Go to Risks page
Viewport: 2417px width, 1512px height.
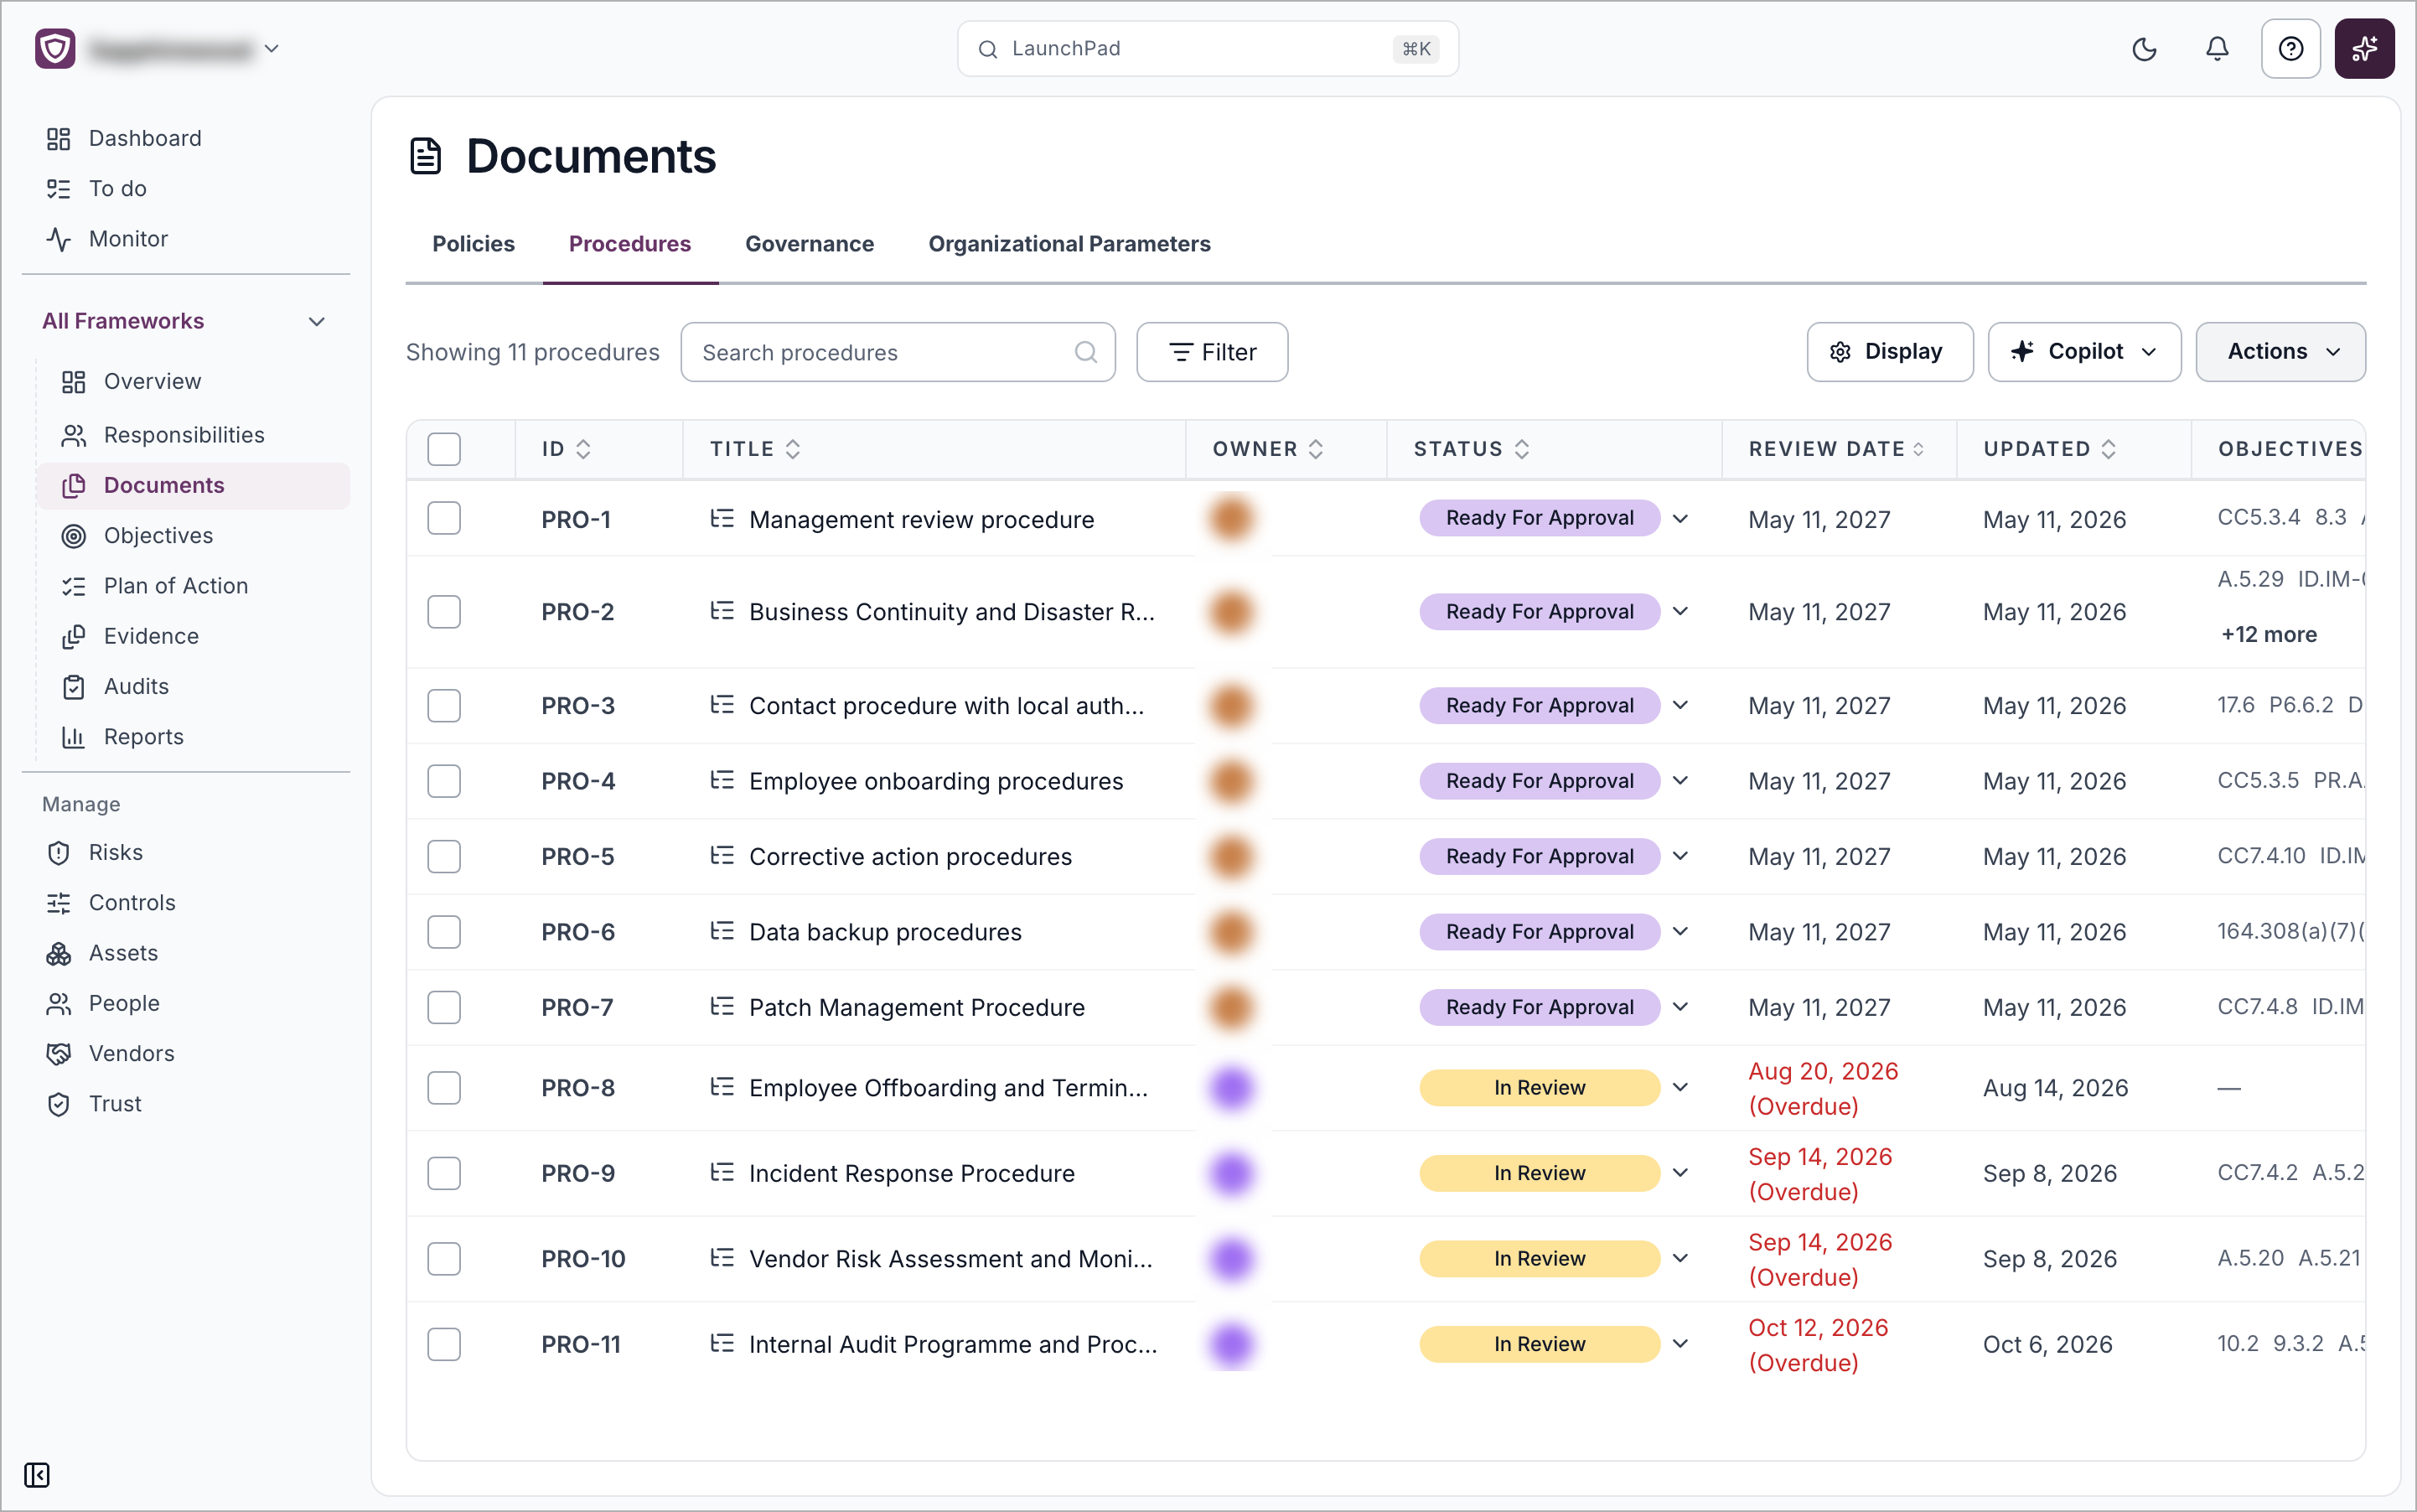(x=115, y=852)
